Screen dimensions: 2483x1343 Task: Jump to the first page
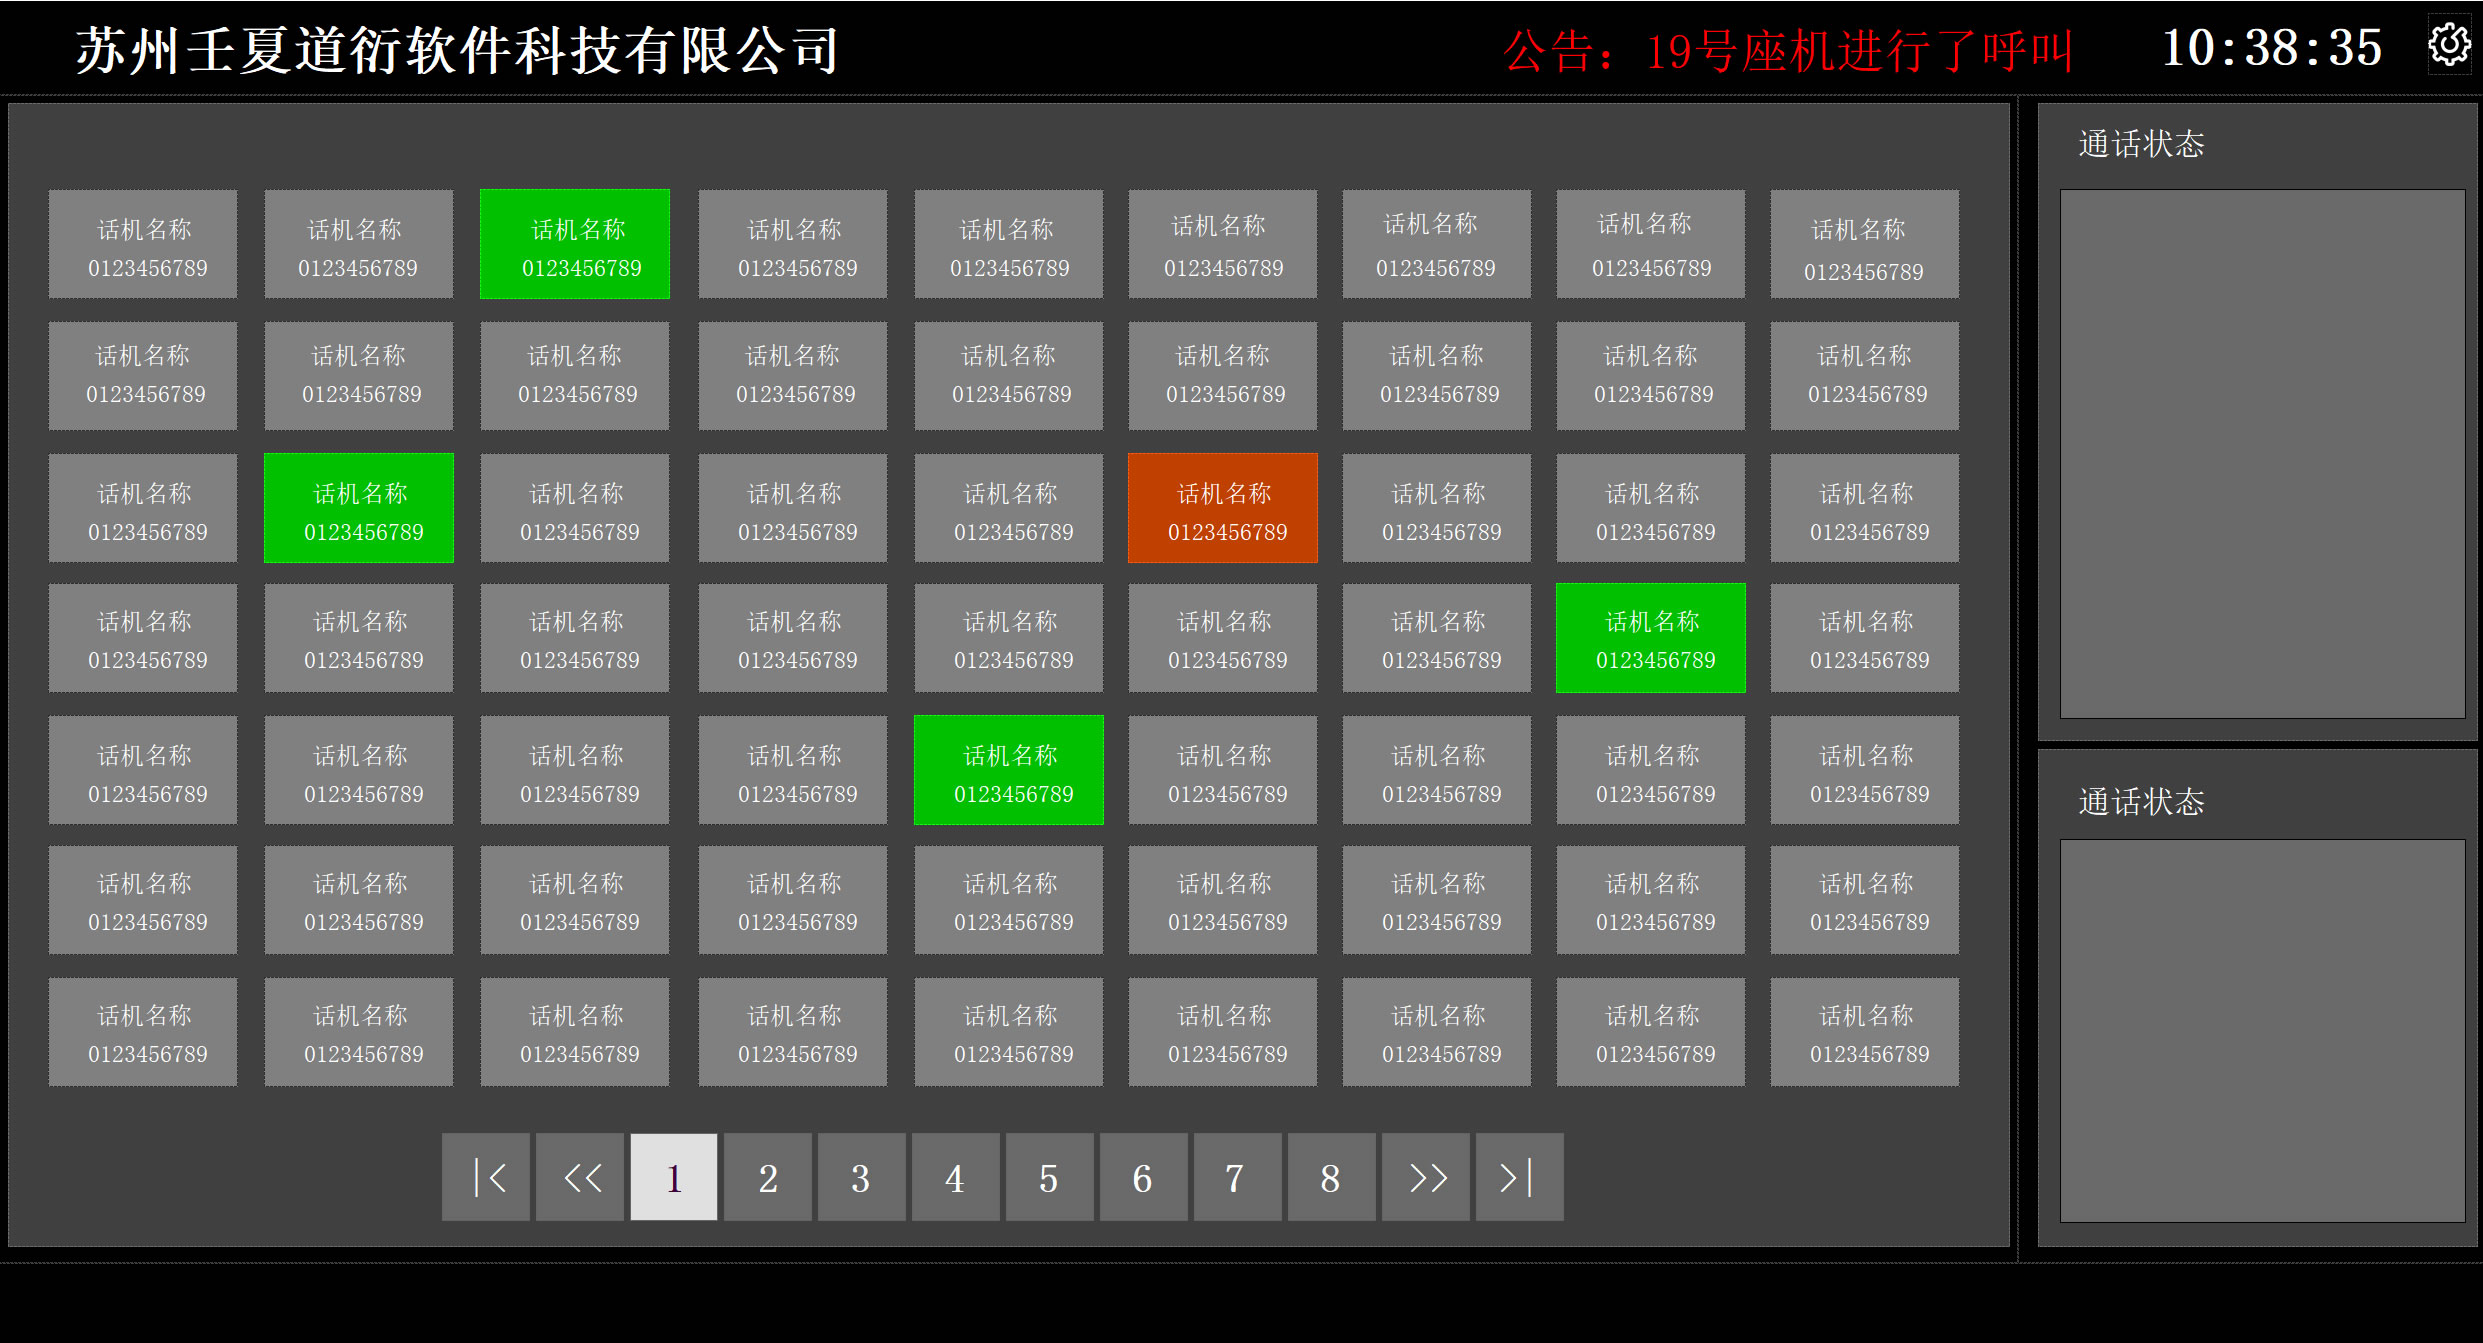pos(486,1177)
